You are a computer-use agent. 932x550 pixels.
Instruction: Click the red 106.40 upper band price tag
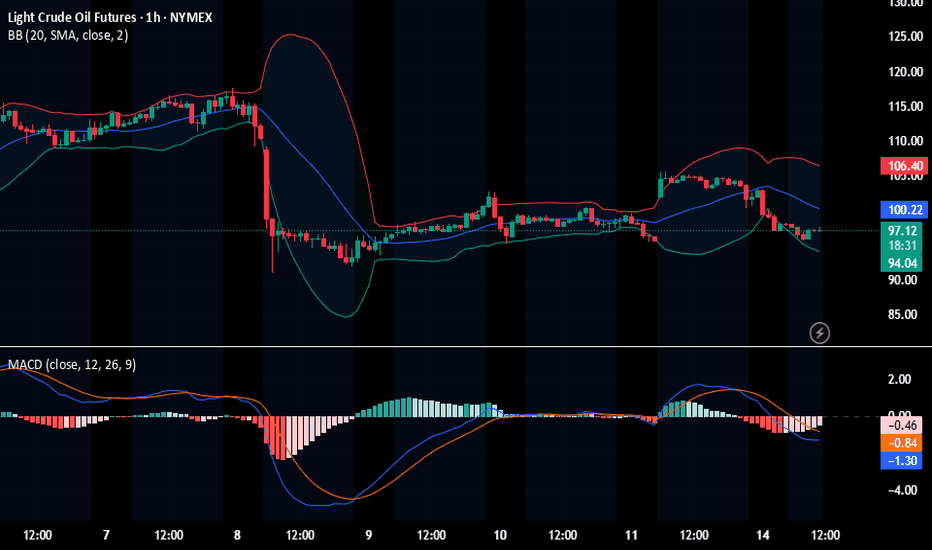(x=903, y=166)
